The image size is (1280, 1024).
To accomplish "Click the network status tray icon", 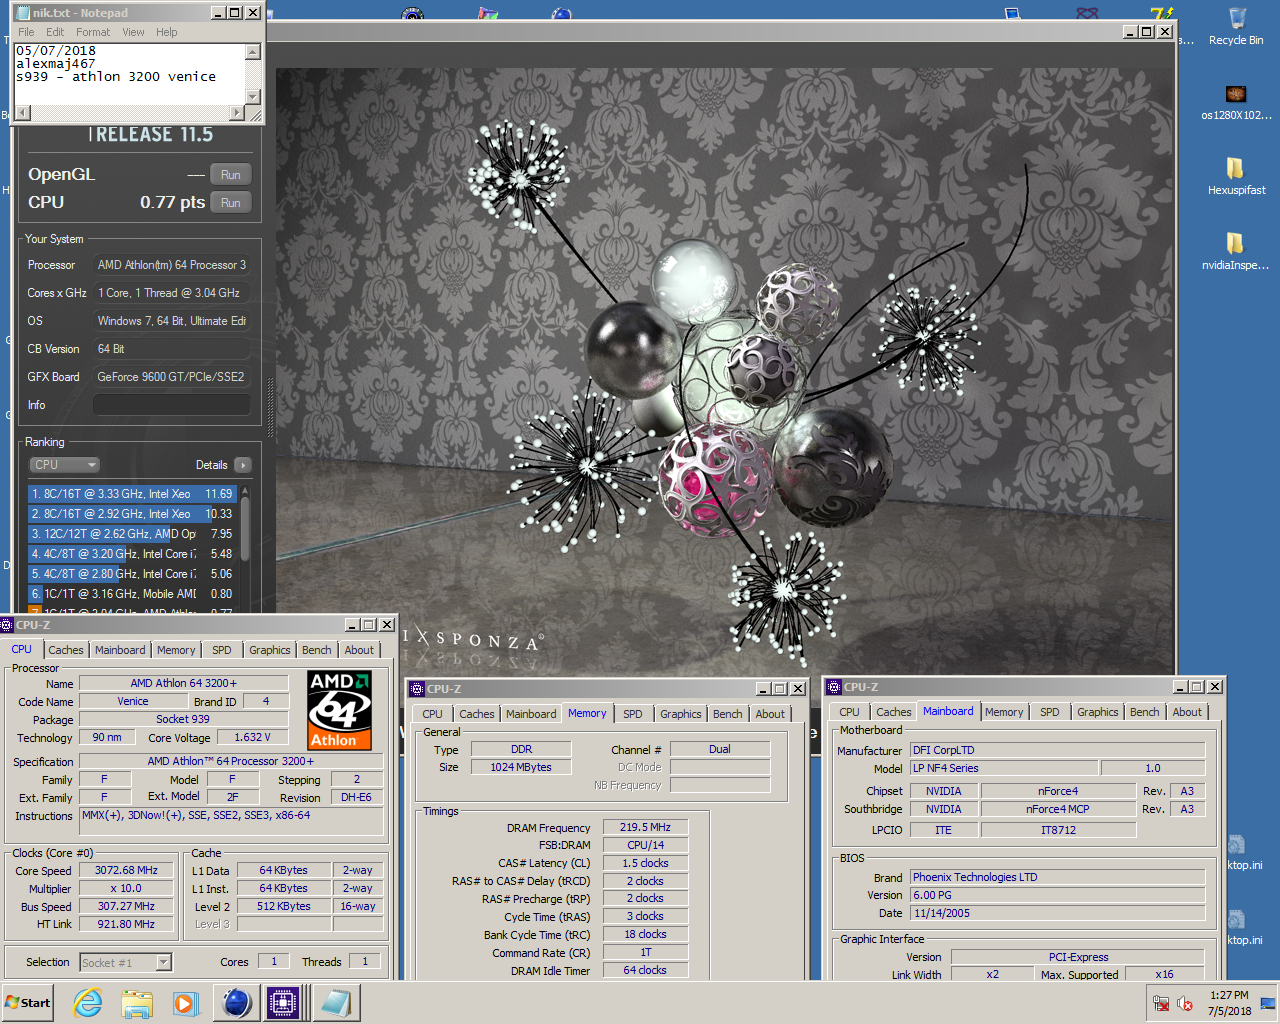I will pos(1161,1003).
